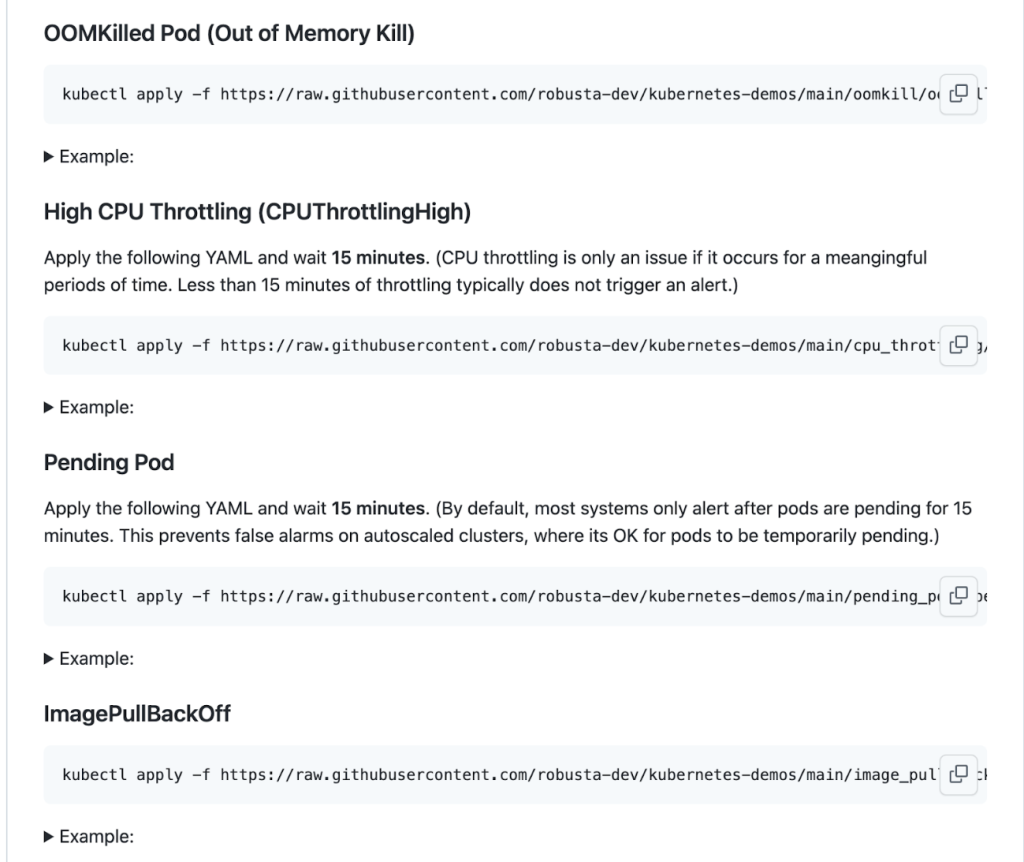Viewport: 1024px width, 862px height.
Task: Copy the CPU throttling kubectl command
Action: (x=959, y=345)
